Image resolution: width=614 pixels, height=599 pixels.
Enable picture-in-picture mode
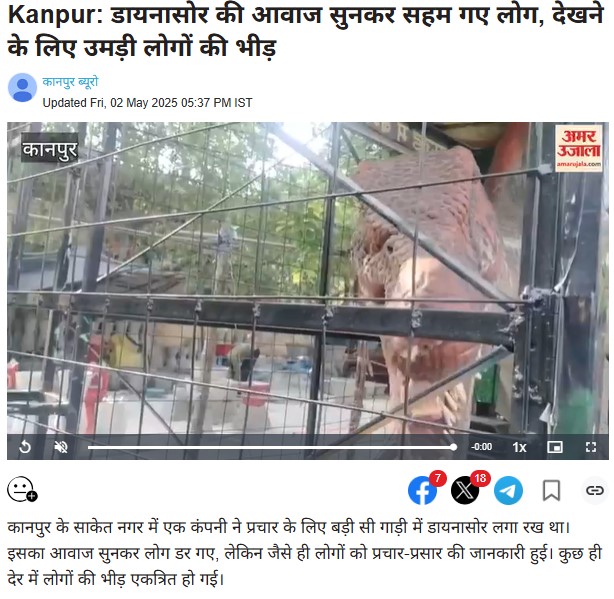click(x=555, y=447)
